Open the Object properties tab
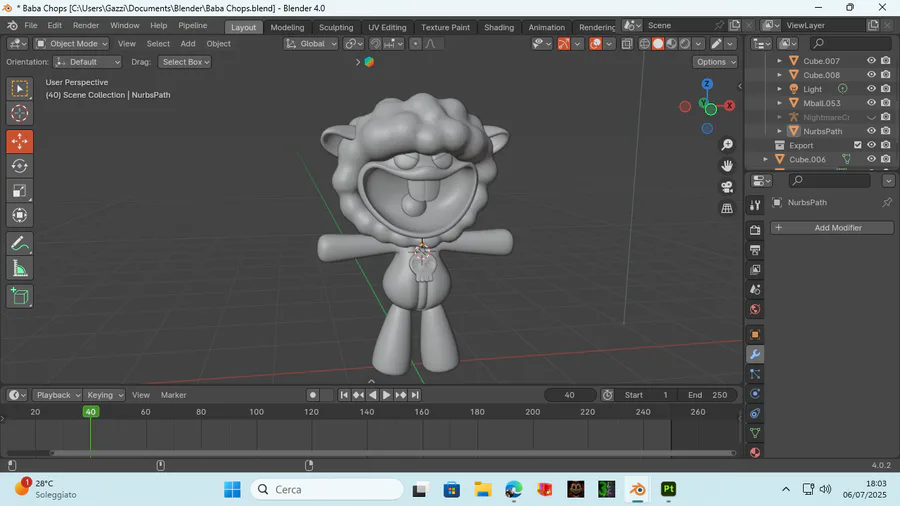The width and height of the screenshot is (900, 506). pyautogui.click(x=755, y=334)
